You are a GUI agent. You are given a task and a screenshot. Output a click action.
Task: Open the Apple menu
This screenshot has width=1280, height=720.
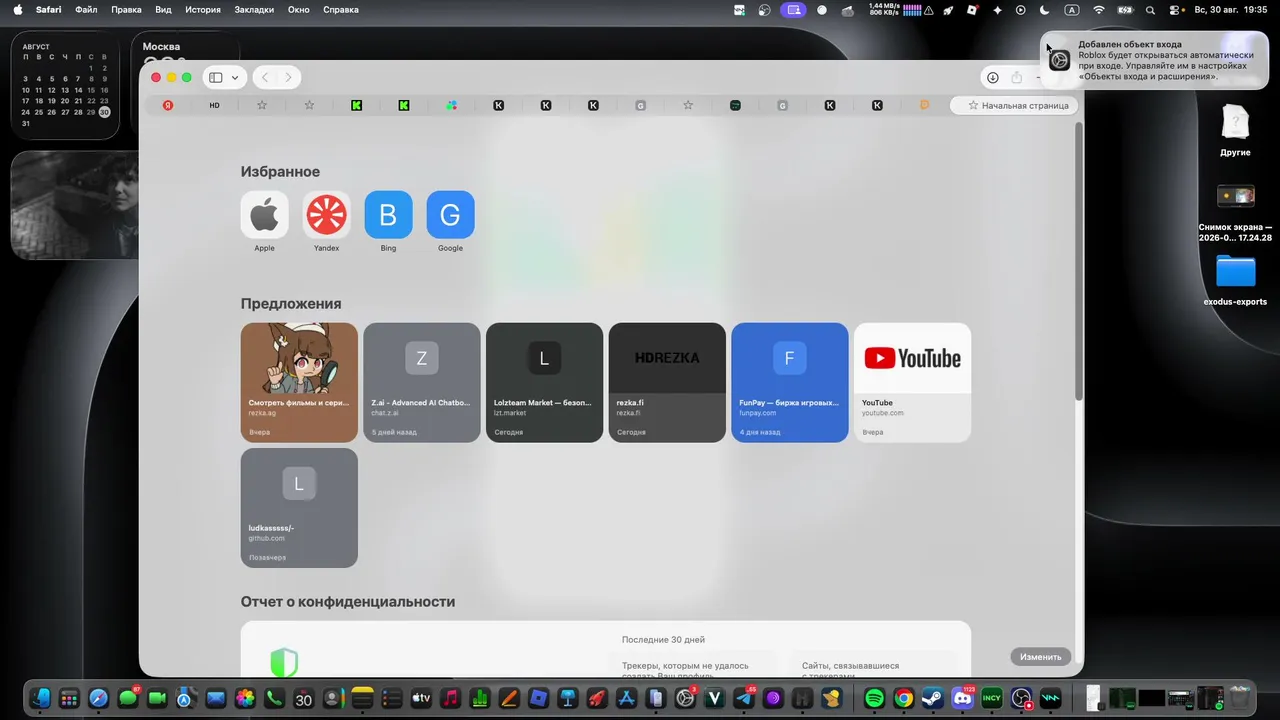tap(17, 10)
